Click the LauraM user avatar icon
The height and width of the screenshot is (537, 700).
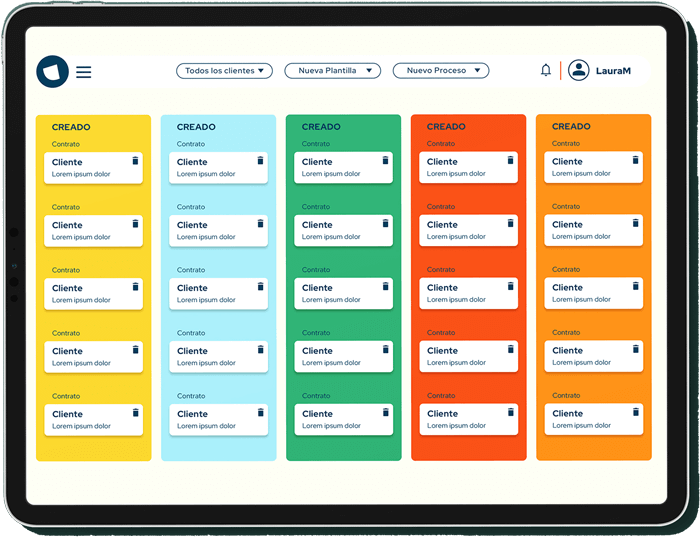578,71
